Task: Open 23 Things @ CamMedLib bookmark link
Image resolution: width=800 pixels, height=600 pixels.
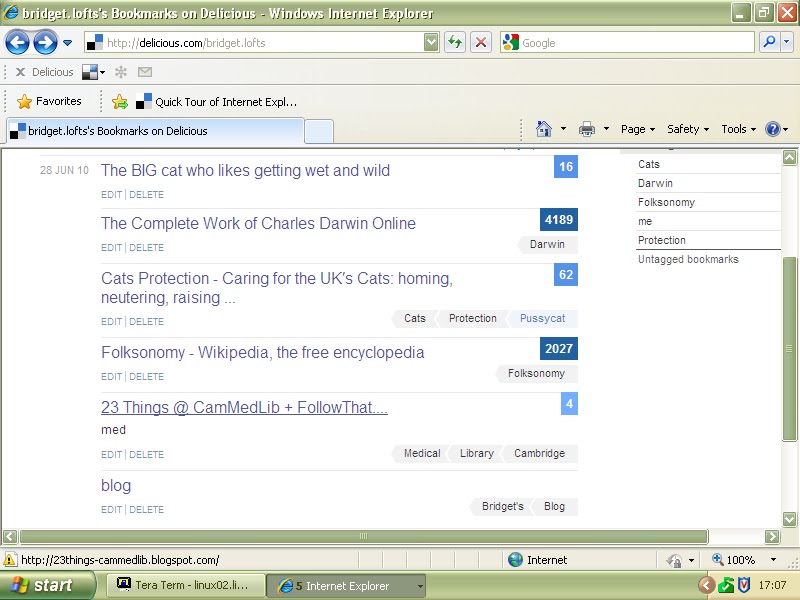Action: pos(244,408)
